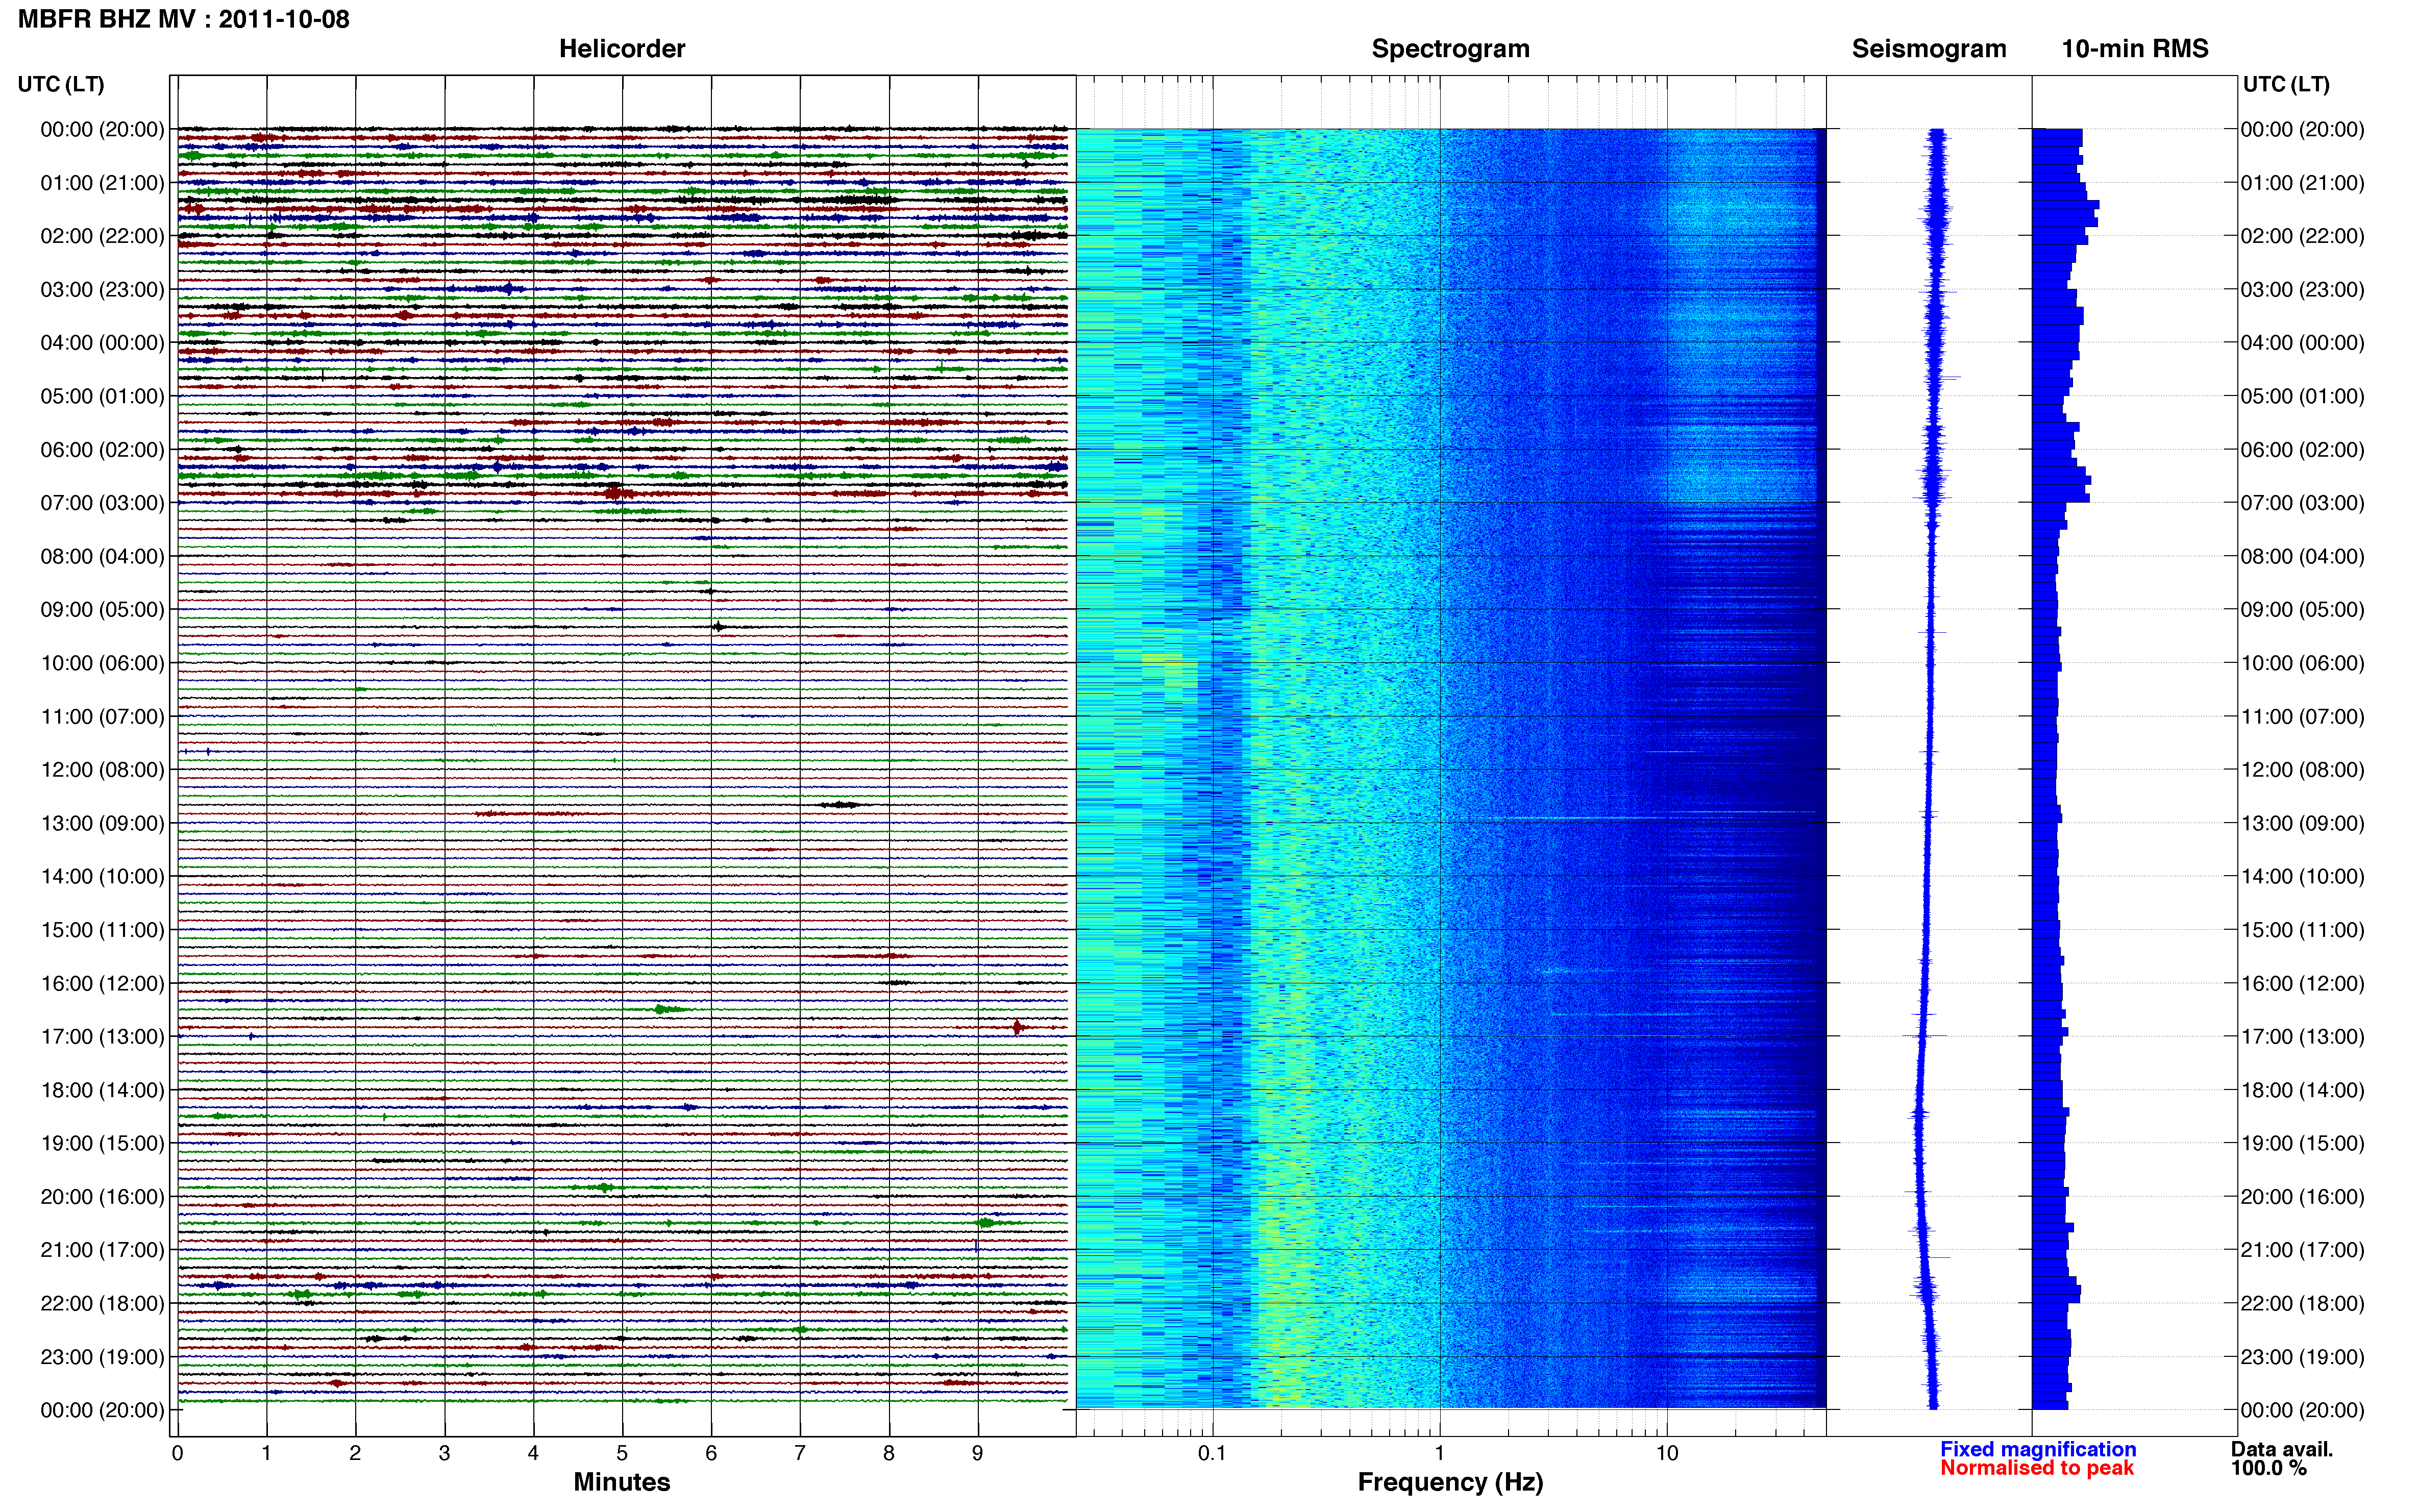Image resolution: width=2419 pixels, height=1512 pixels.
Task: Click the '100.0 %' availability value
Action: coord(2269,1468)
